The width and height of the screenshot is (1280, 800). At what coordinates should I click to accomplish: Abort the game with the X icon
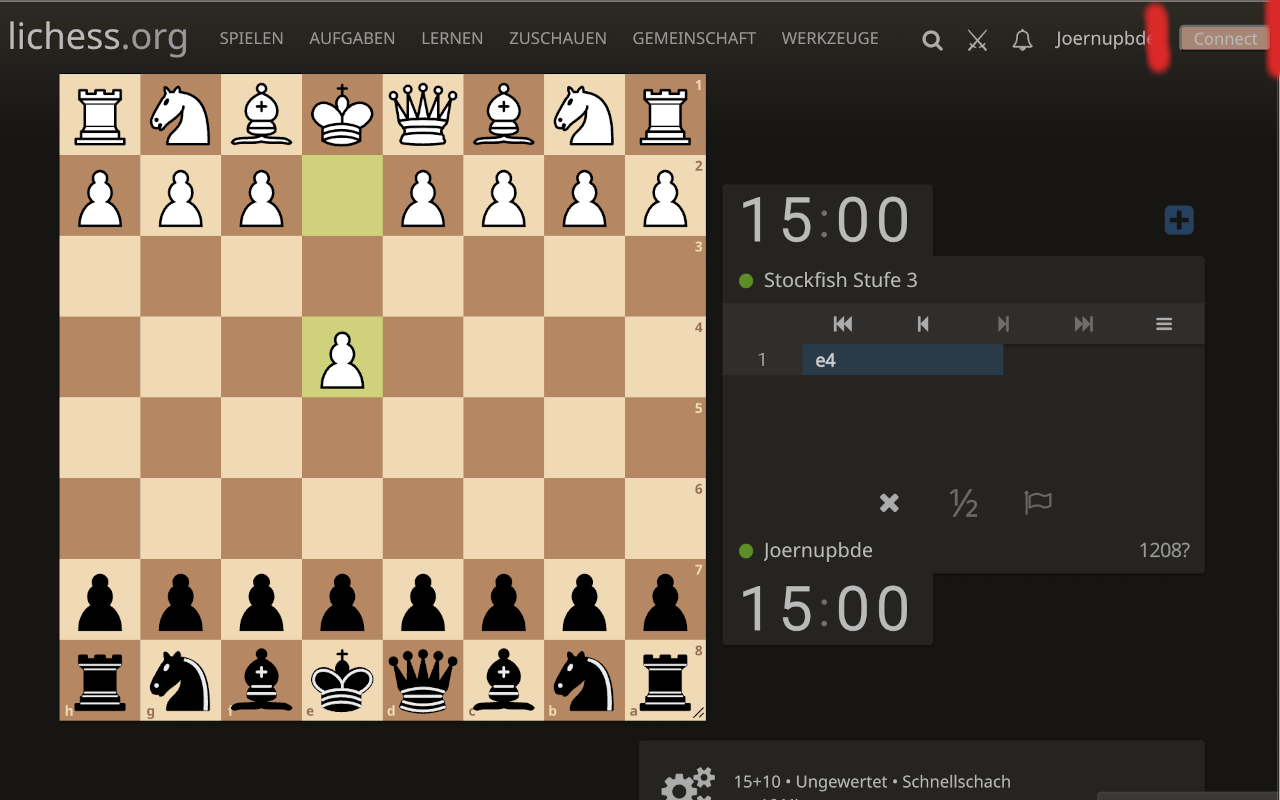click(888, 503)
